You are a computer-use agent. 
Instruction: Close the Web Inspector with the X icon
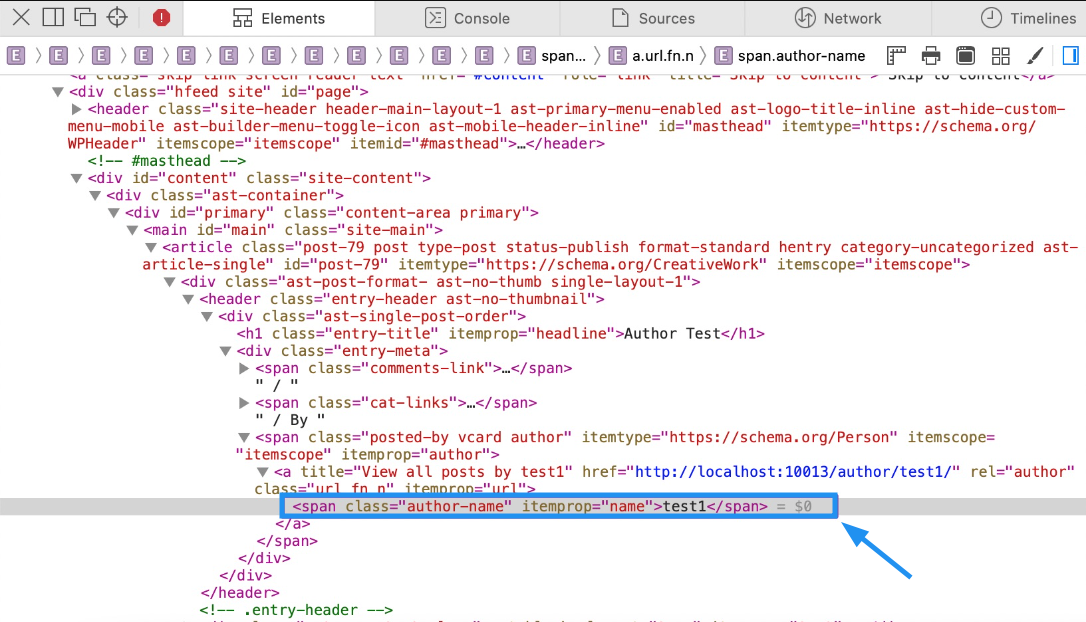[21, 17]
